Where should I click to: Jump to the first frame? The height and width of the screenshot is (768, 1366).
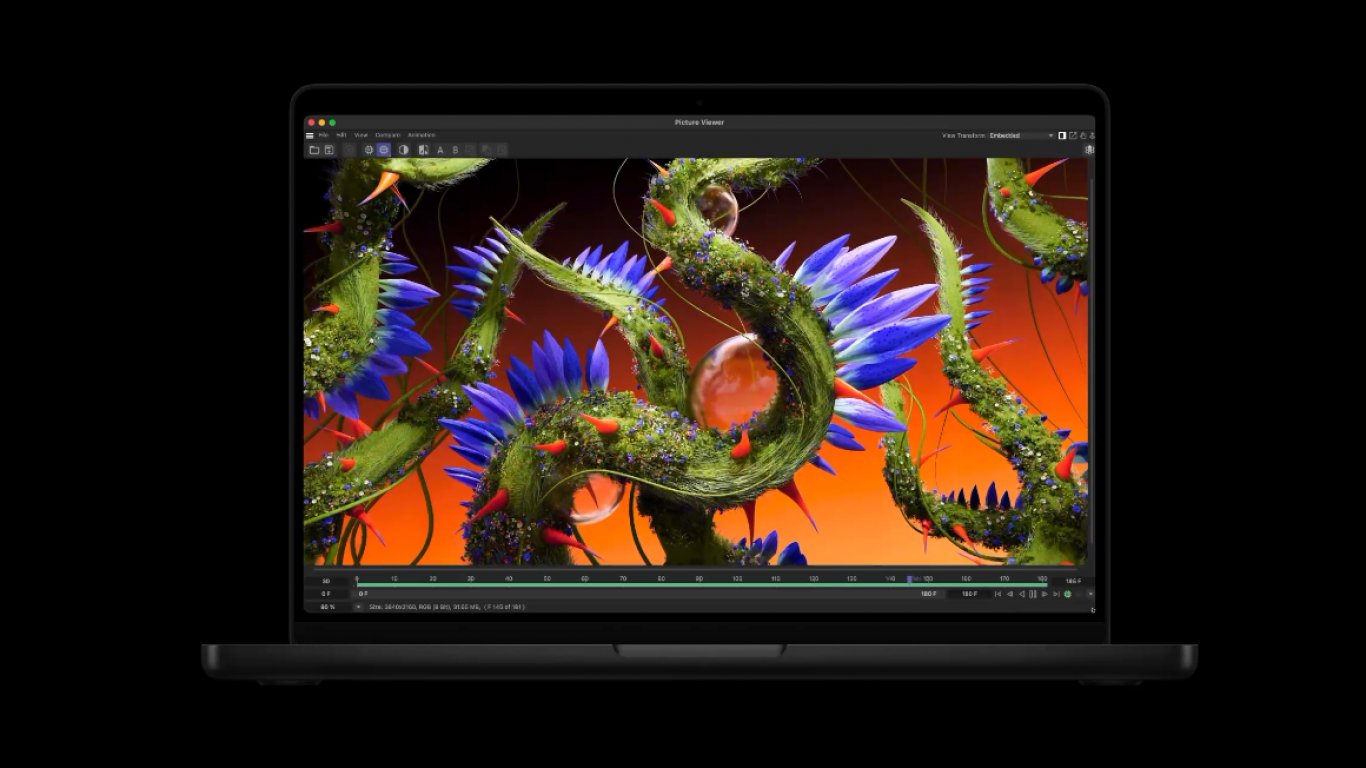tap(997, 594)
